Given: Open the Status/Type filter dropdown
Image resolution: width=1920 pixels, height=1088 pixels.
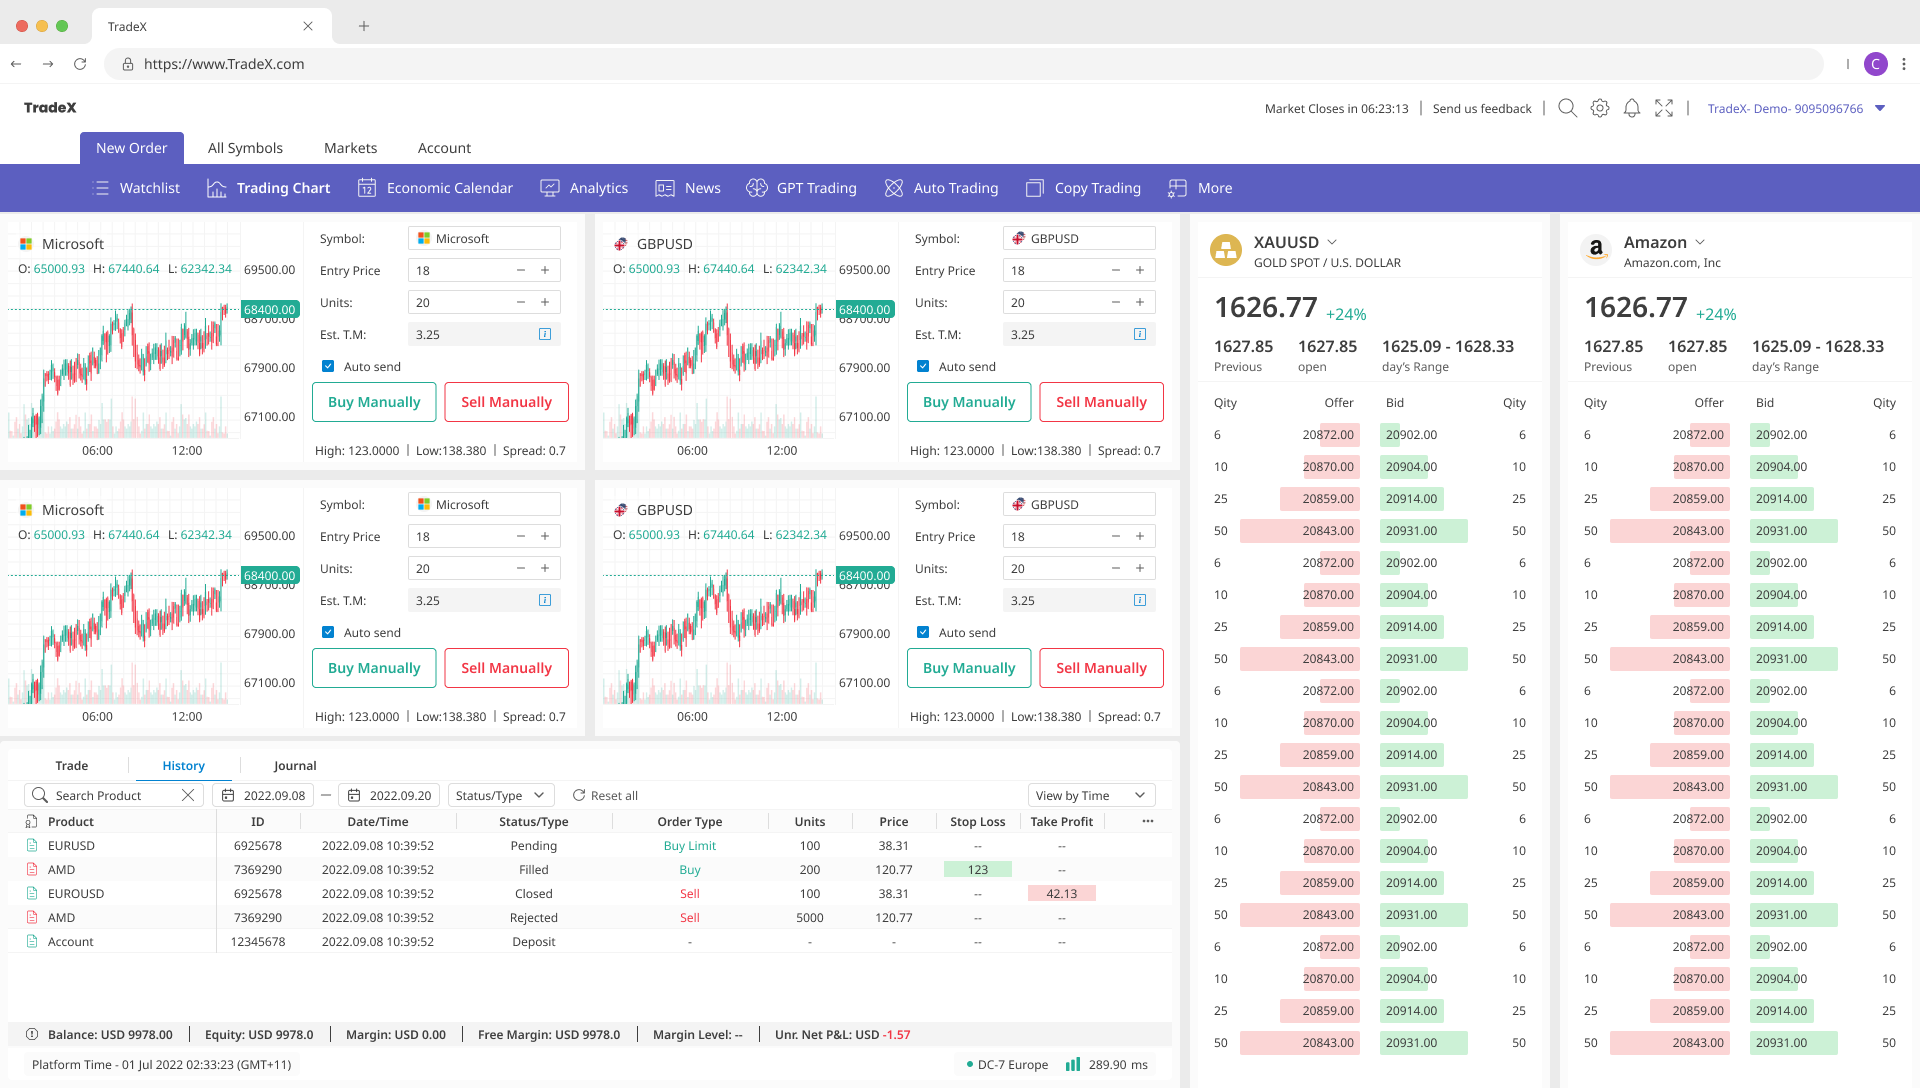Looking at the screenshot, I should click(500, 795).
